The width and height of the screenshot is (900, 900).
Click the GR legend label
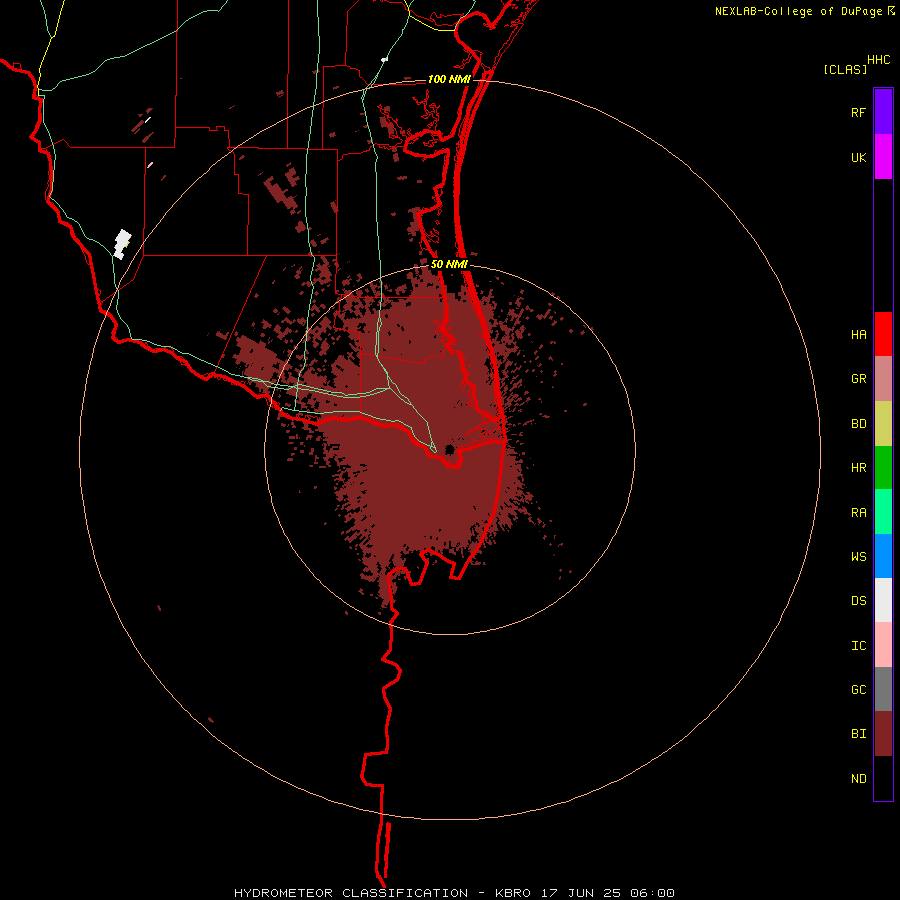click(858, 379)
